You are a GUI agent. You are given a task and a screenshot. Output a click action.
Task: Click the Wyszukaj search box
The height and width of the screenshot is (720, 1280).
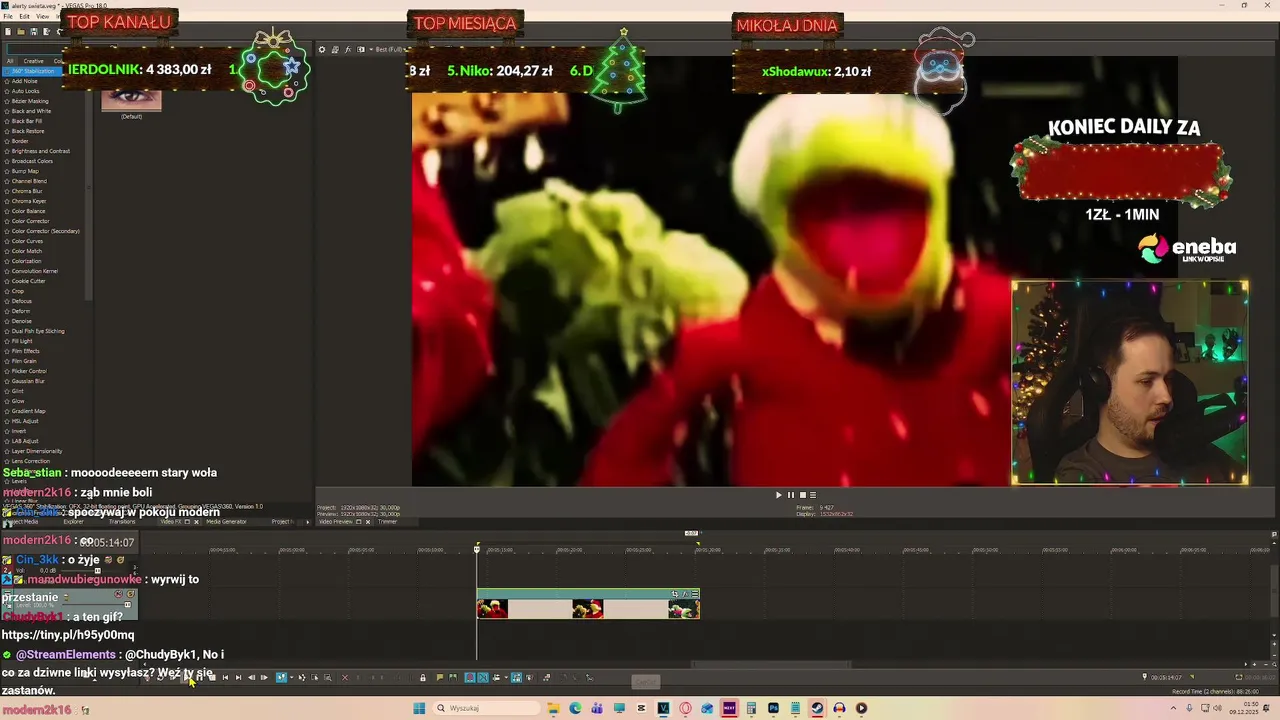tap(486, 708)
